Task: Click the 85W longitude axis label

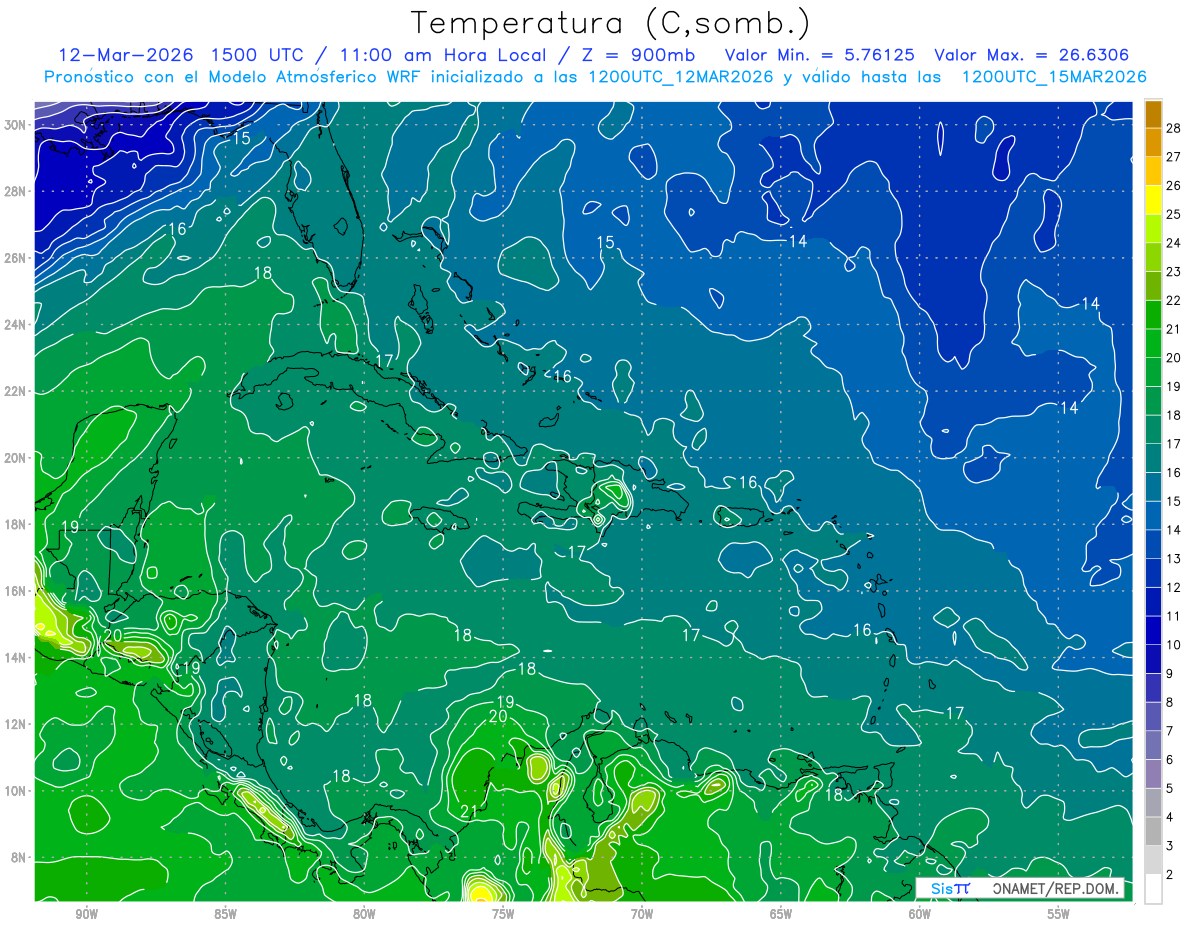Action: pos(225,914)
